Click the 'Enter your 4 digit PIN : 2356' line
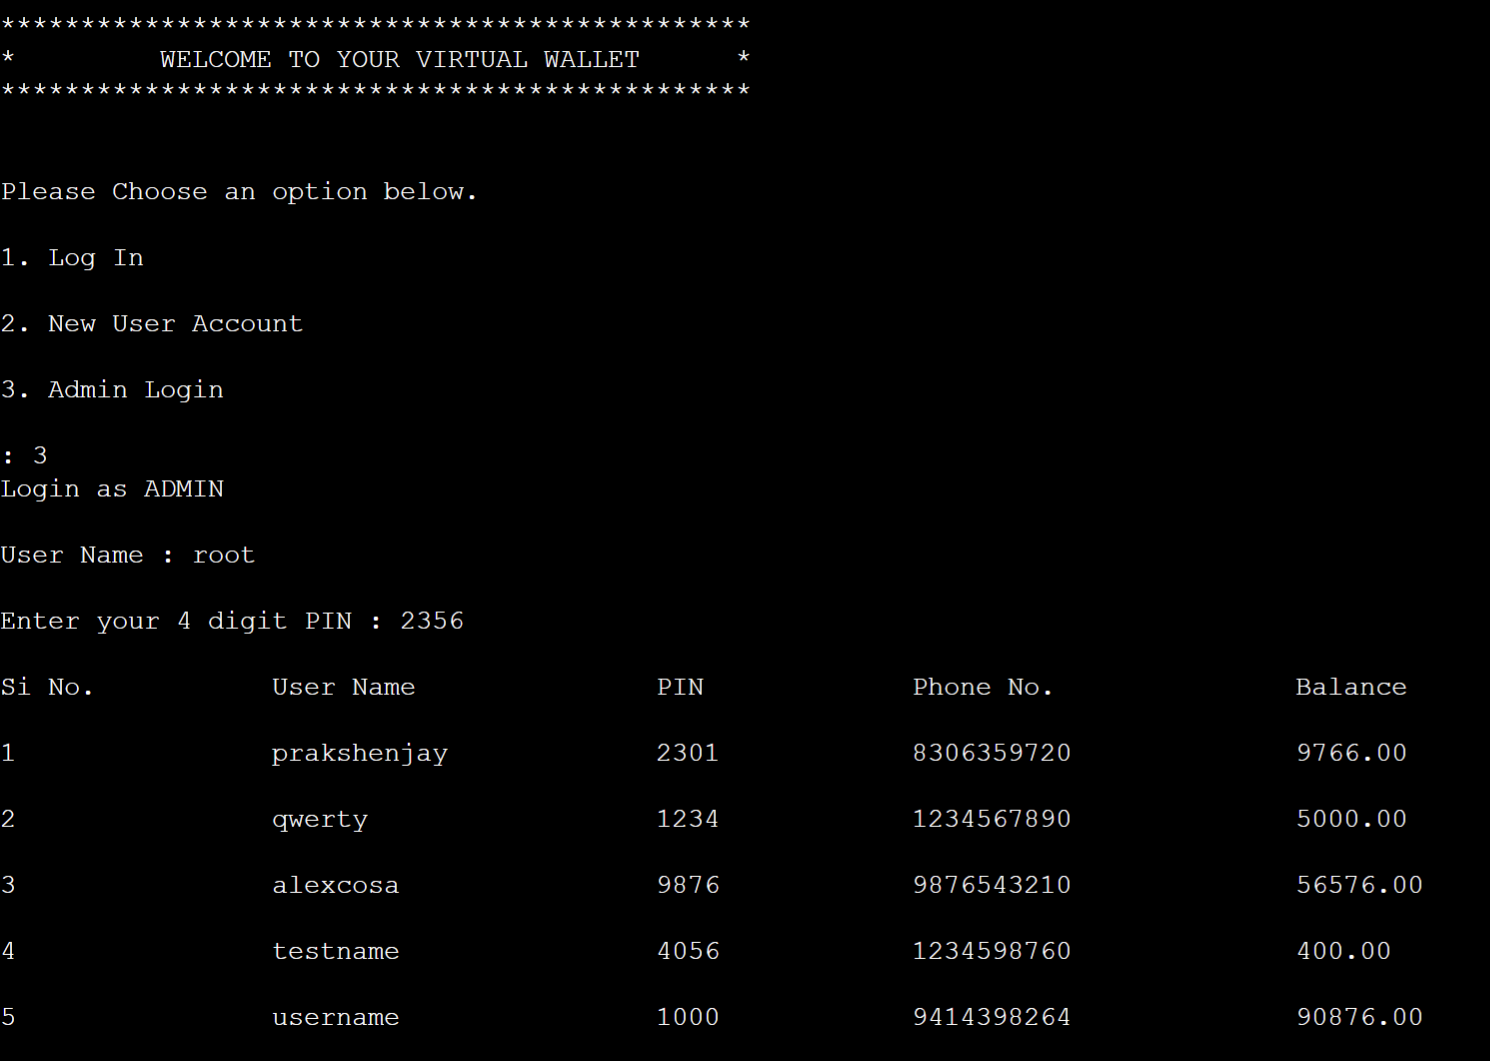1490x1061 pixels. (232, 621)
